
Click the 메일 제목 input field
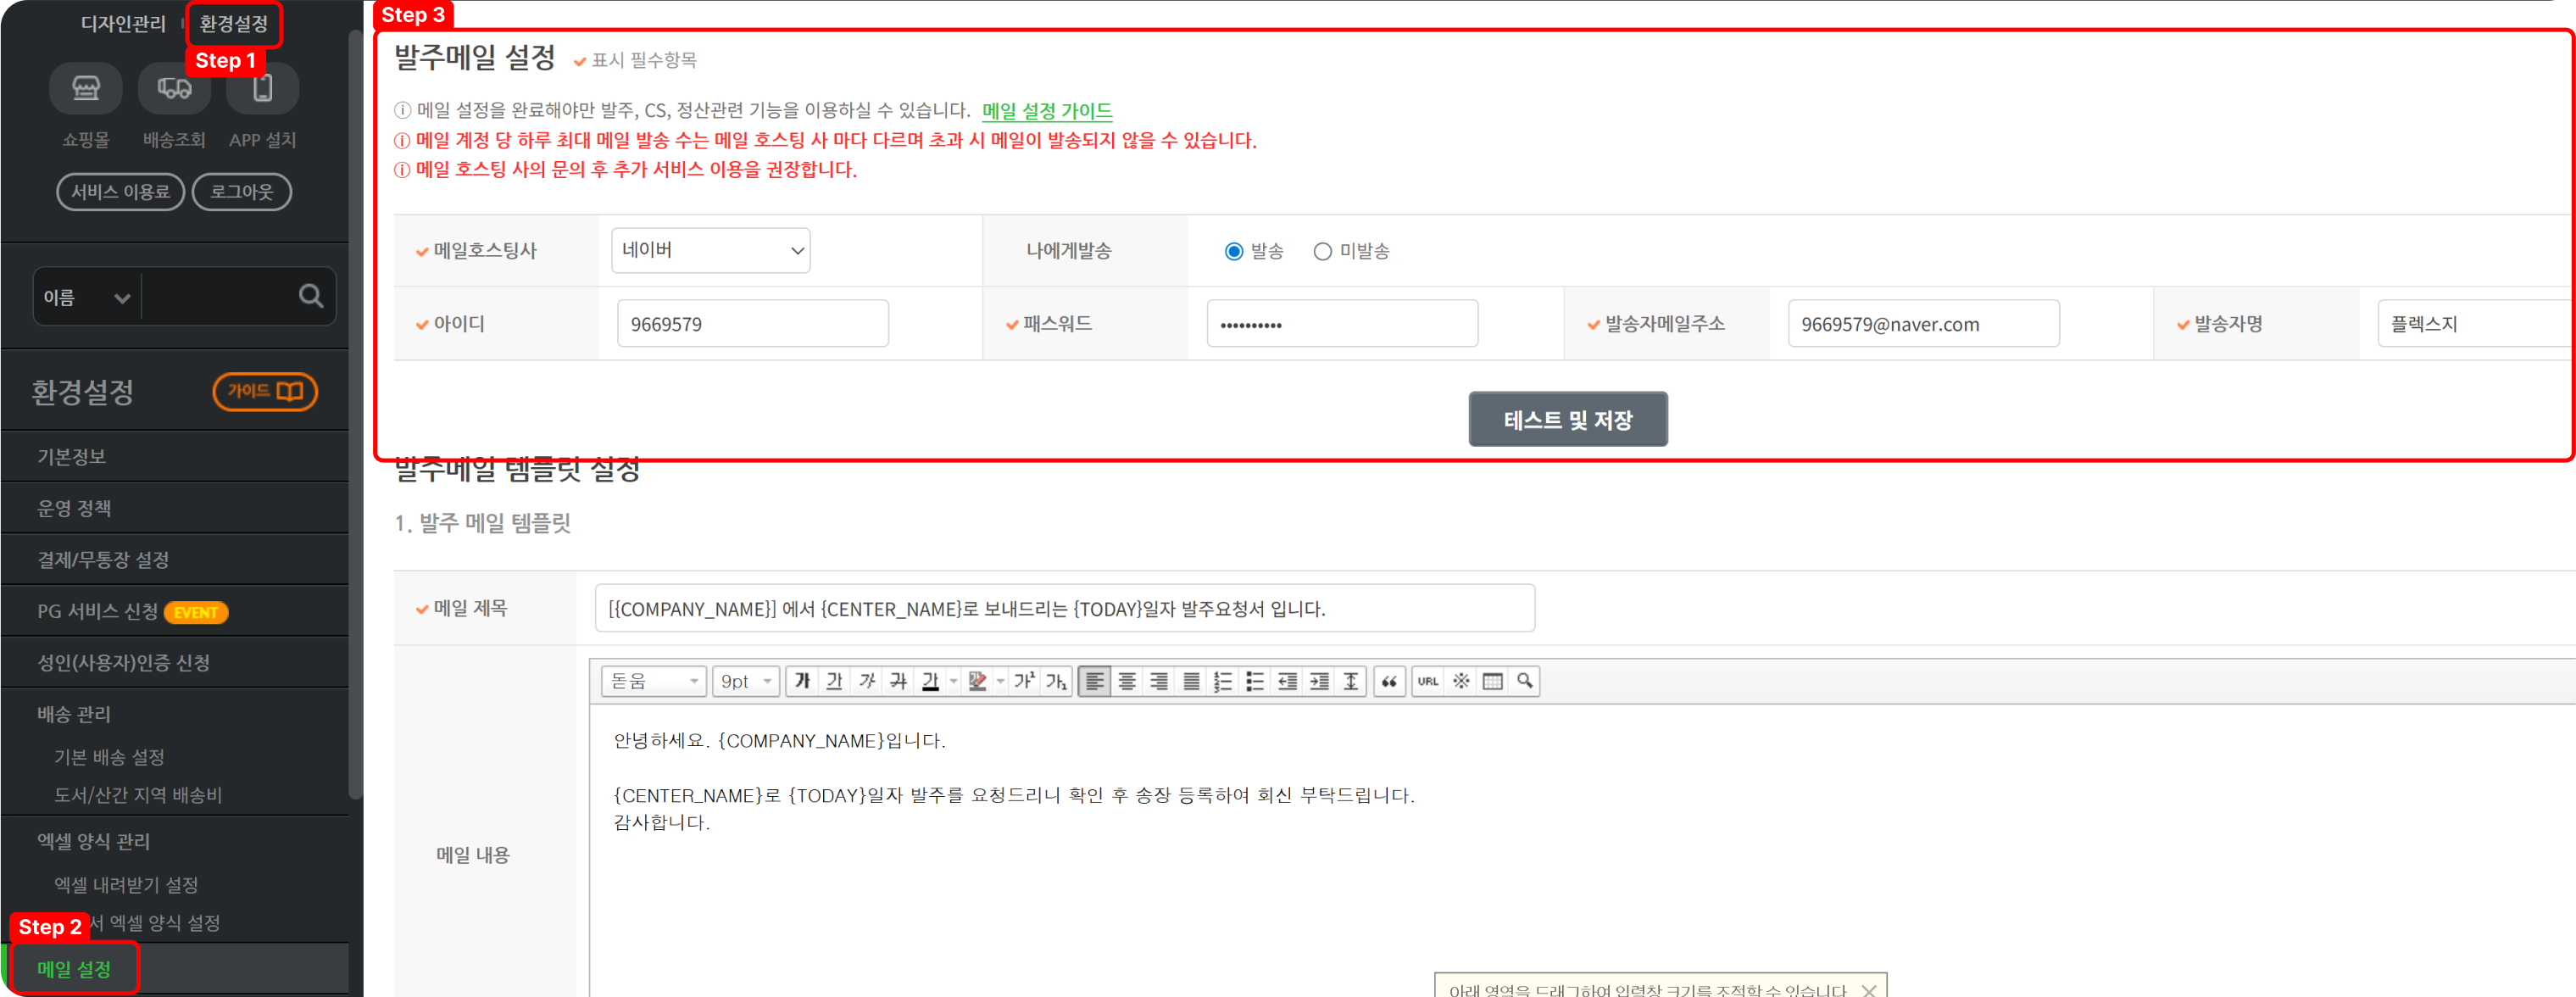[x=1064, y=608]
